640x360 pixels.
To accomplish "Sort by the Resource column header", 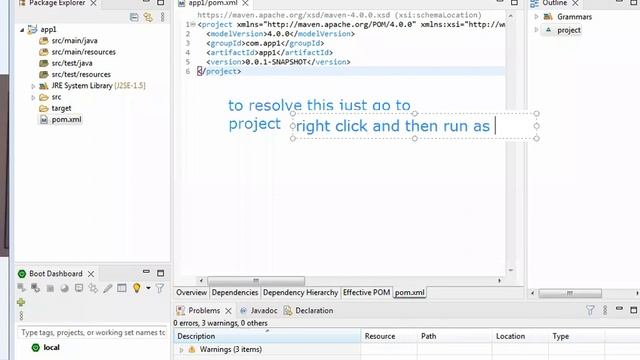I will 389,336.
